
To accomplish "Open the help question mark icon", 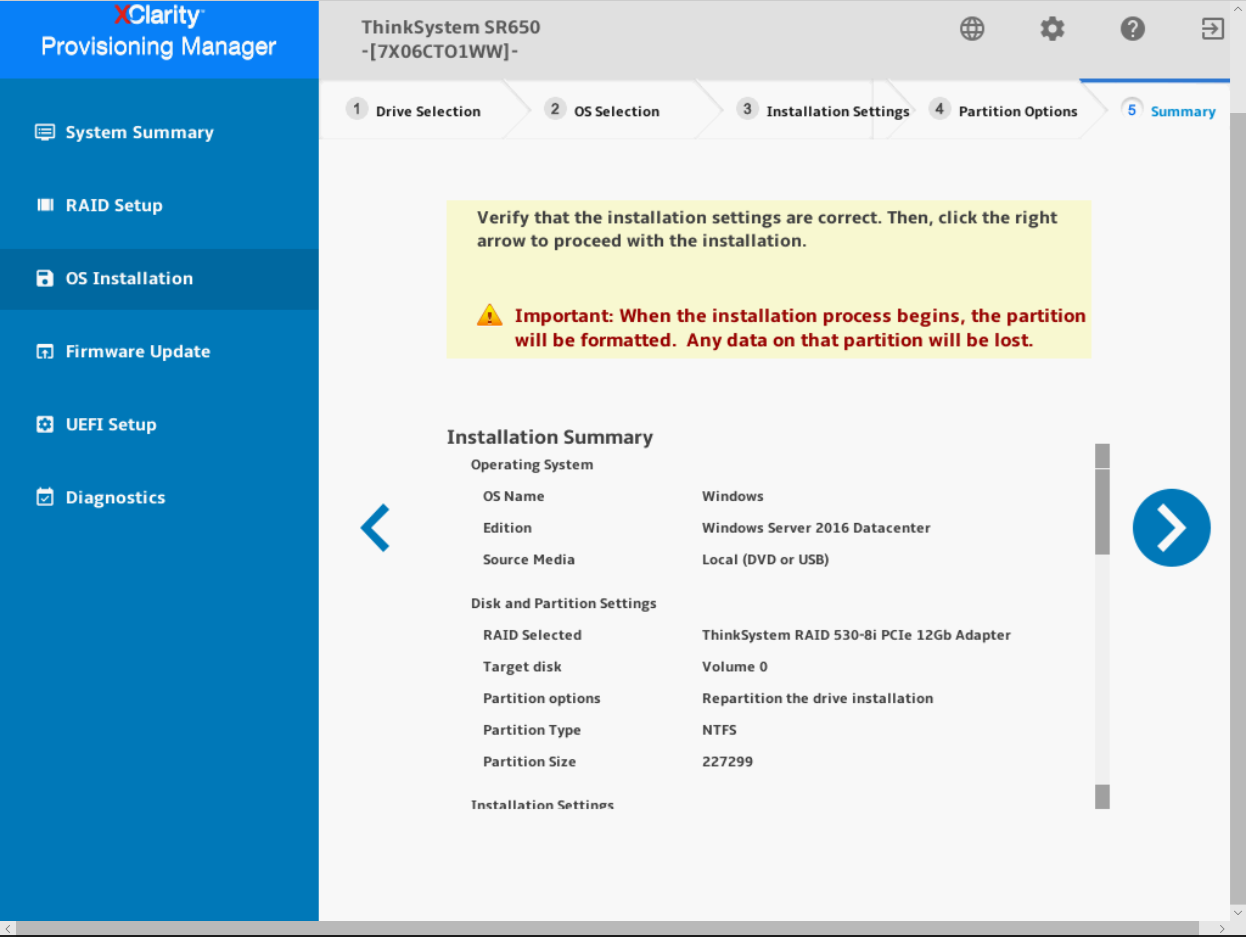I will 1132,29.
